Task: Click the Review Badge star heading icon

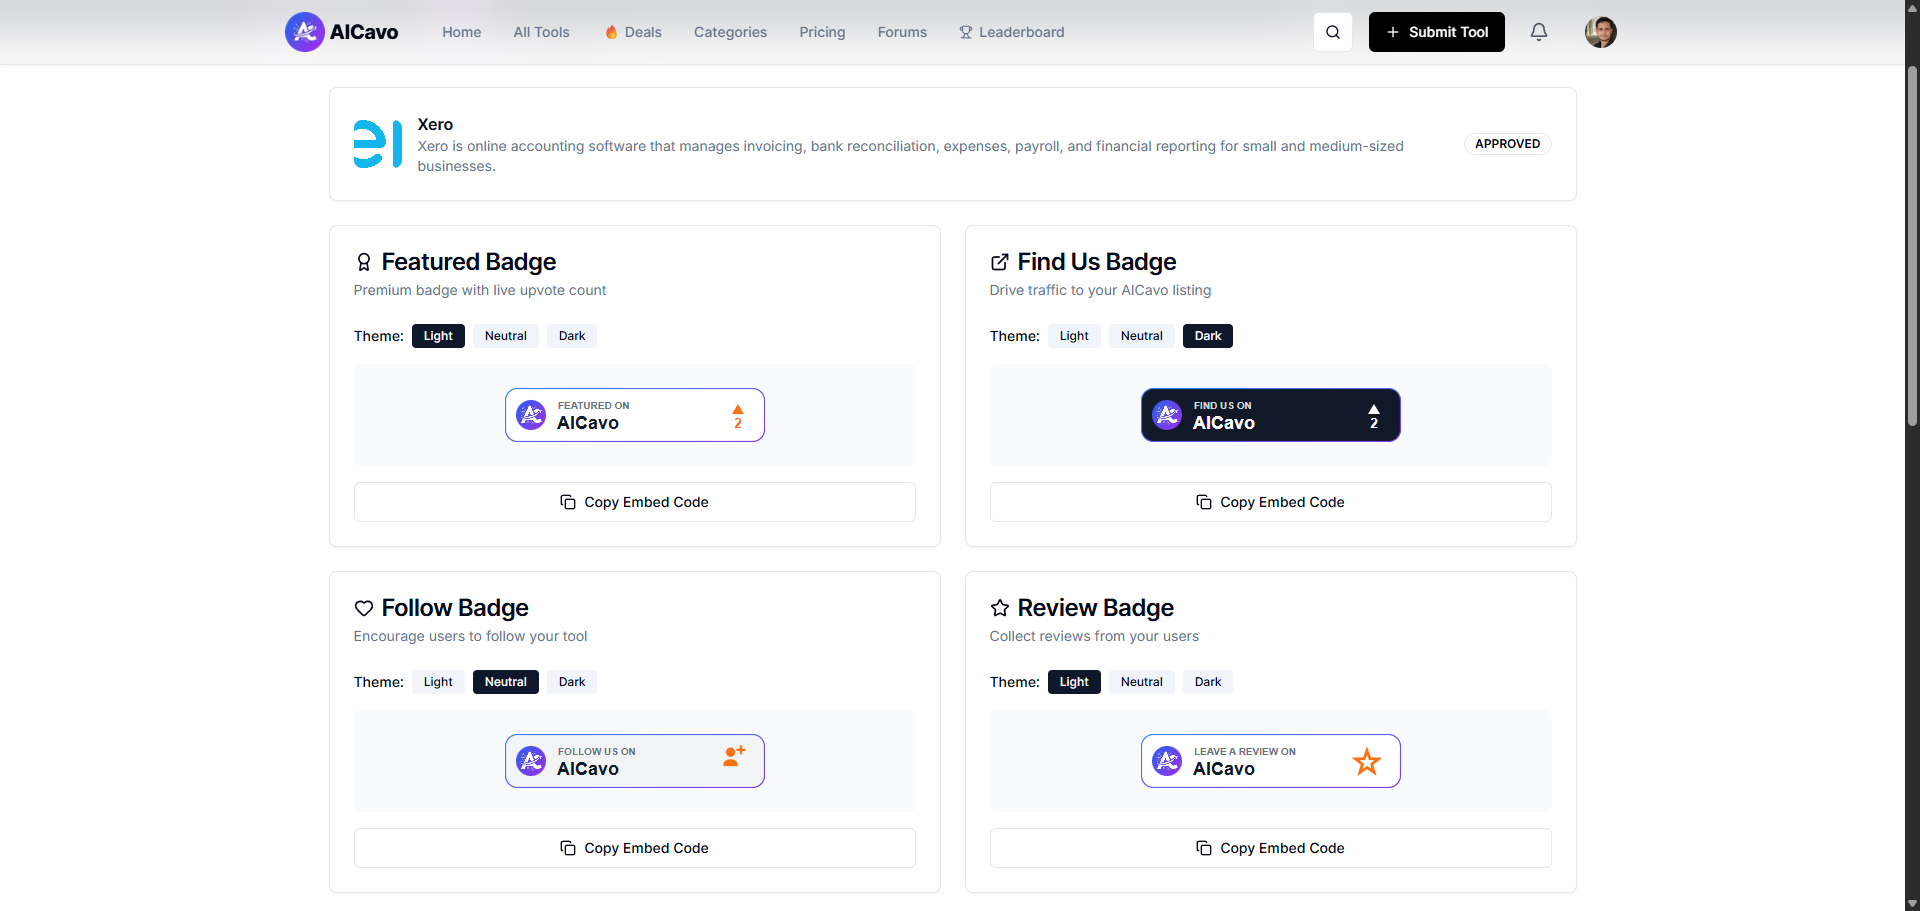Action: tap(1000, 608)
